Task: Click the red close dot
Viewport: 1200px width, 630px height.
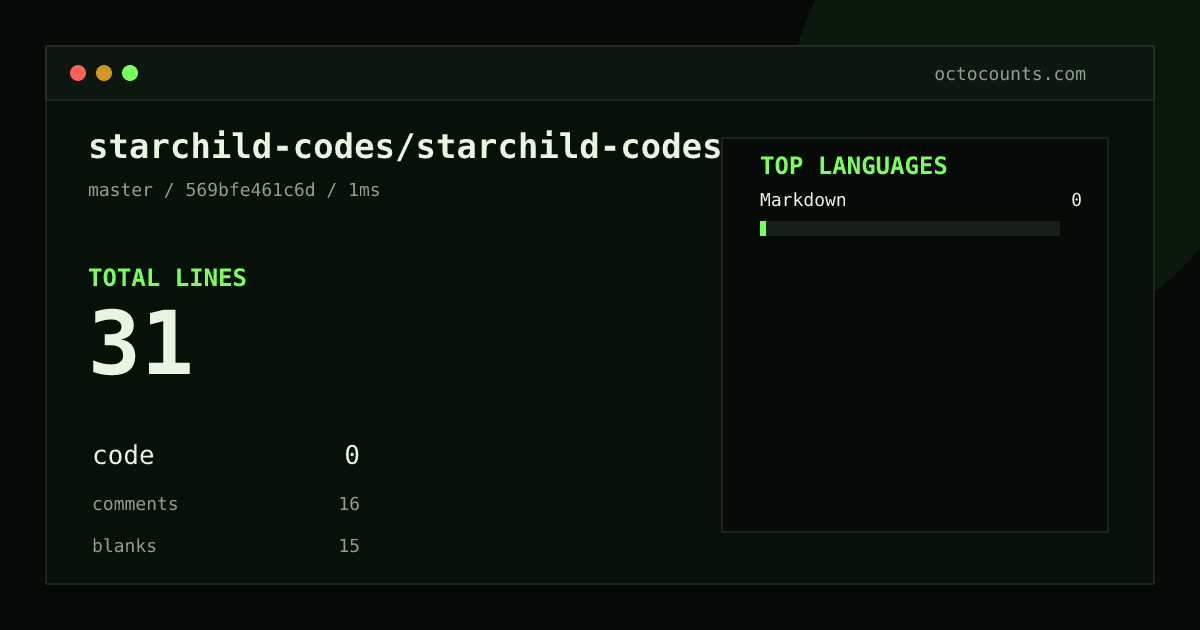Action: [78, 73]
